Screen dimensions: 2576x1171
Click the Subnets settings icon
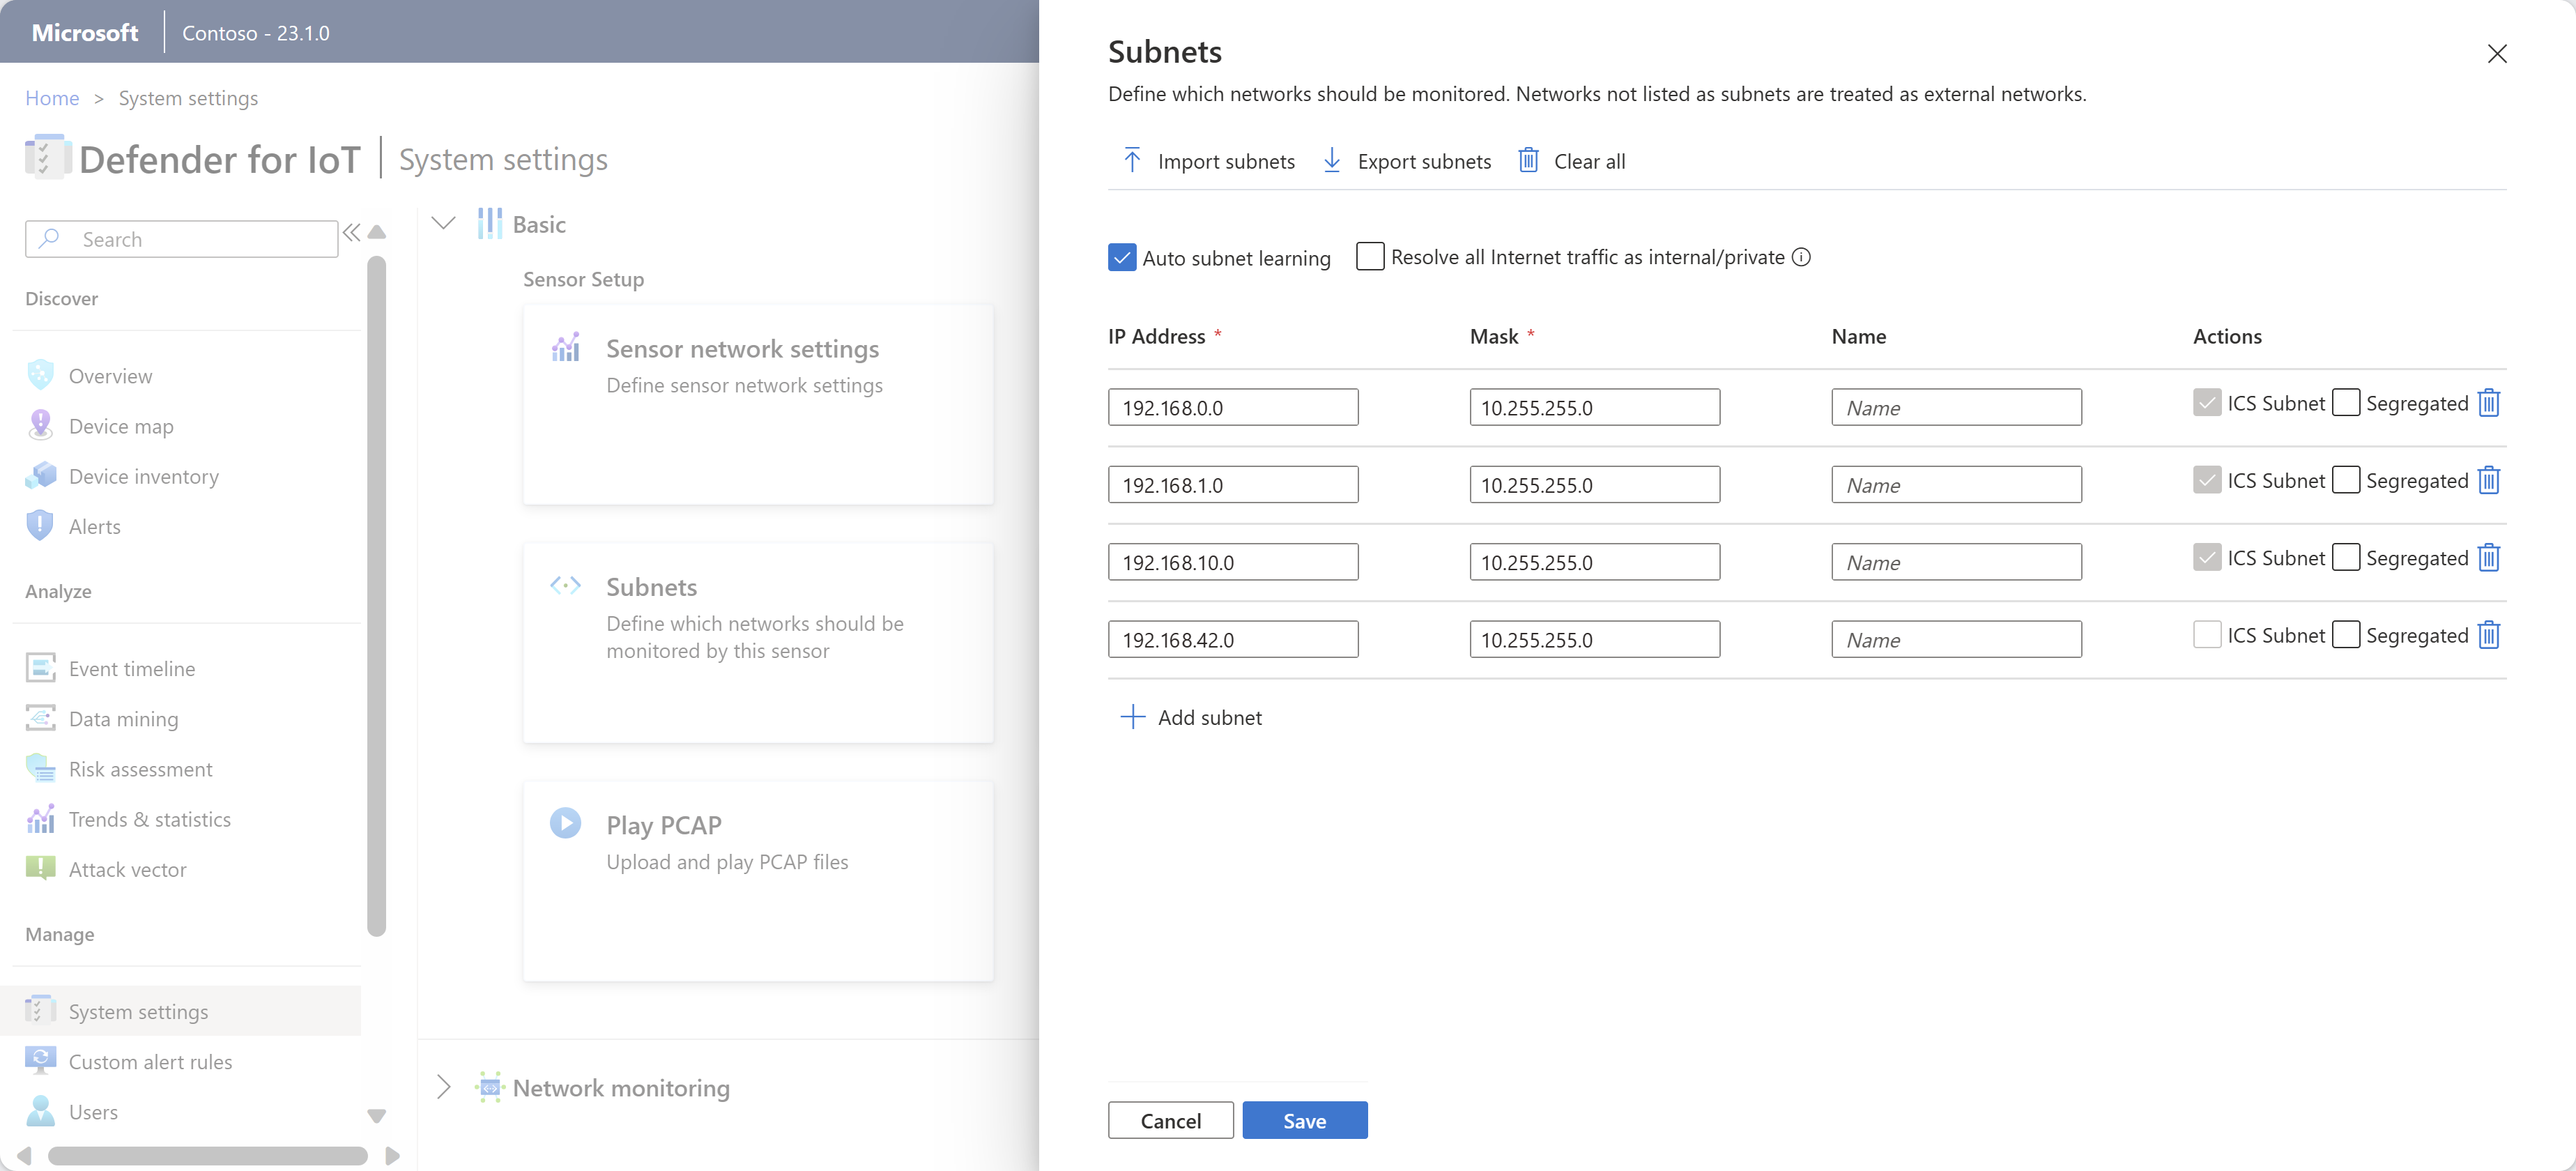pyautogui.click(x=565, y=586)
